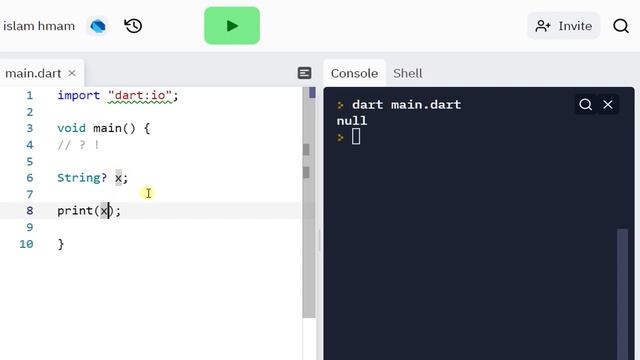Click the String? x; declaration
This screenshot has width=640, height=360.
coord(93,178)
